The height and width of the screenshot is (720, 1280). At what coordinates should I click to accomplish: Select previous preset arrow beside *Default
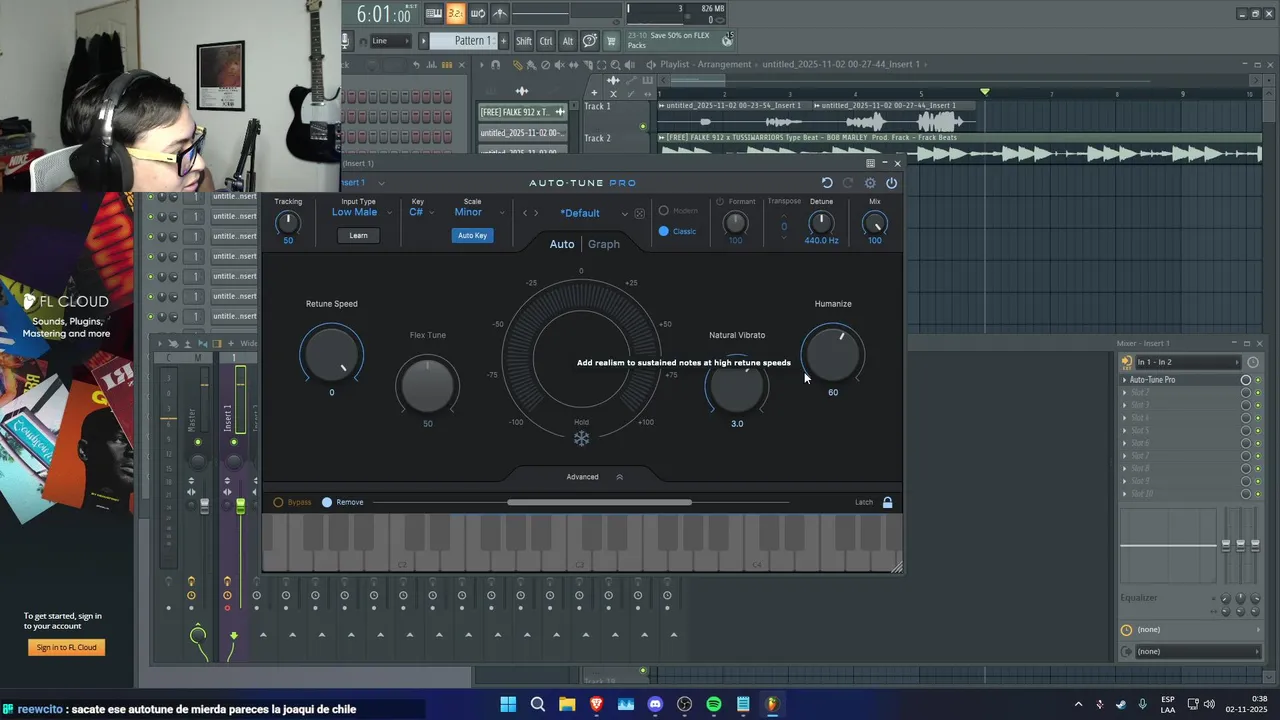pos(525,213)
